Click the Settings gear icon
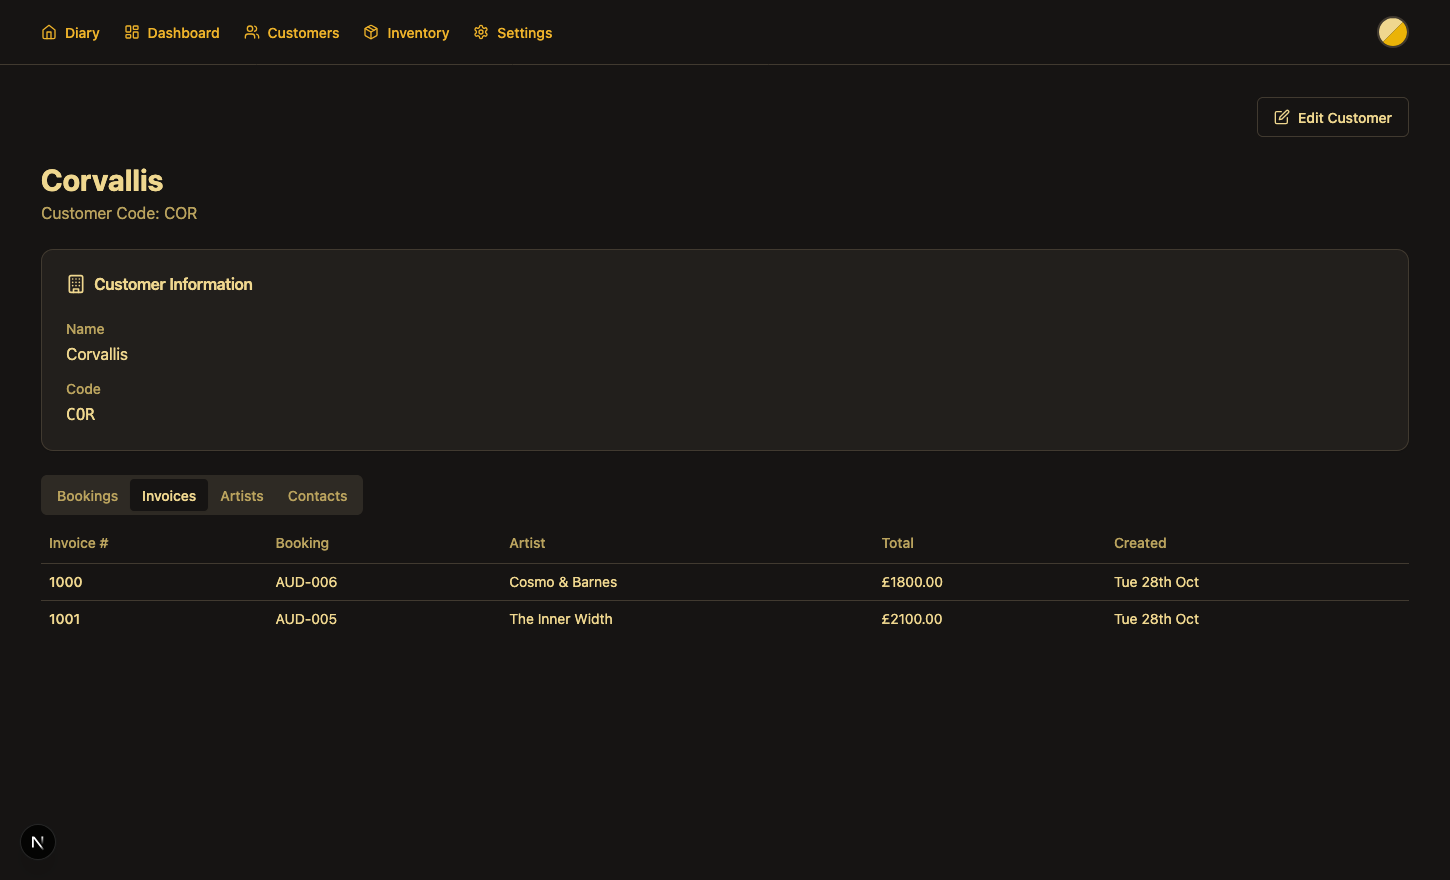Screen dimensions: 1450x880 (x=481, y=33)
